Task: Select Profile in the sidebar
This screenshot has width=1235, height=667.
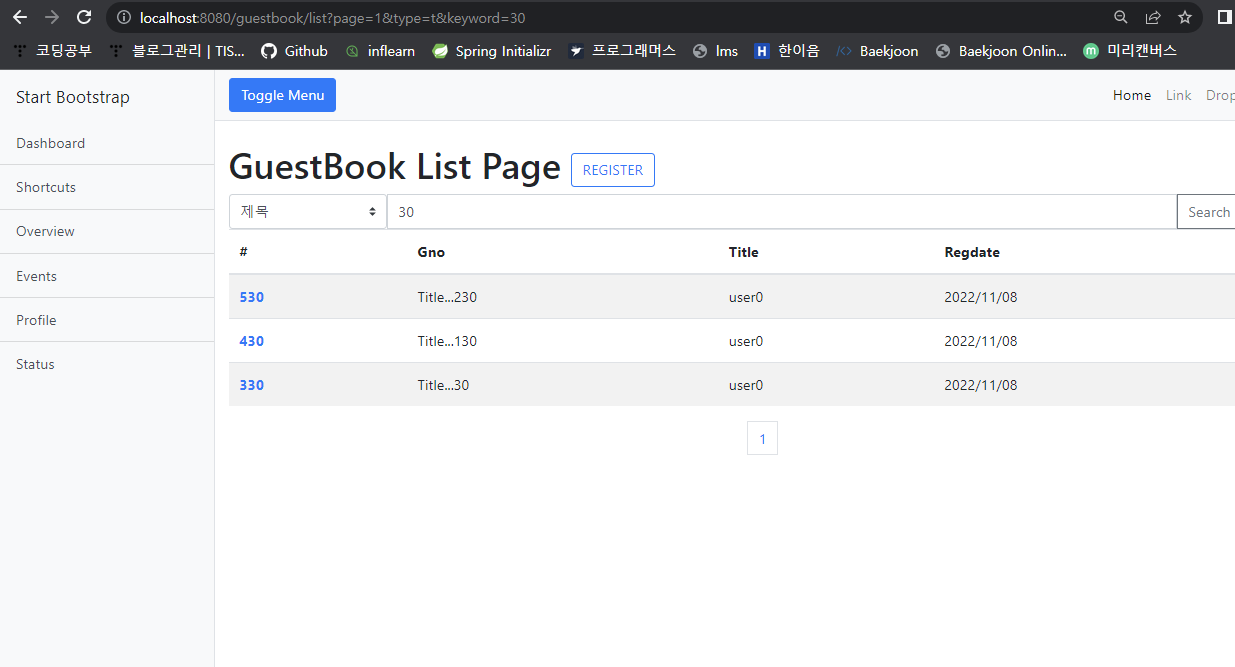Action: tap(107, 320)
